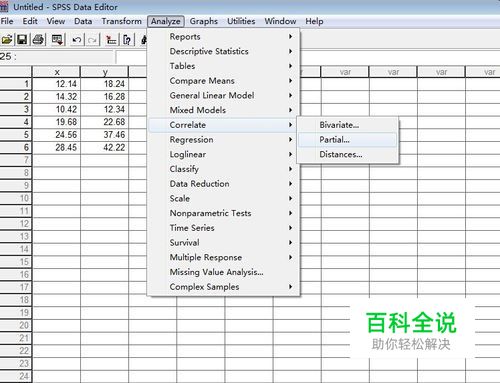Screen dimensions: 500x383
Task: Expand the Tables submenu
Action: click(224, 66)
